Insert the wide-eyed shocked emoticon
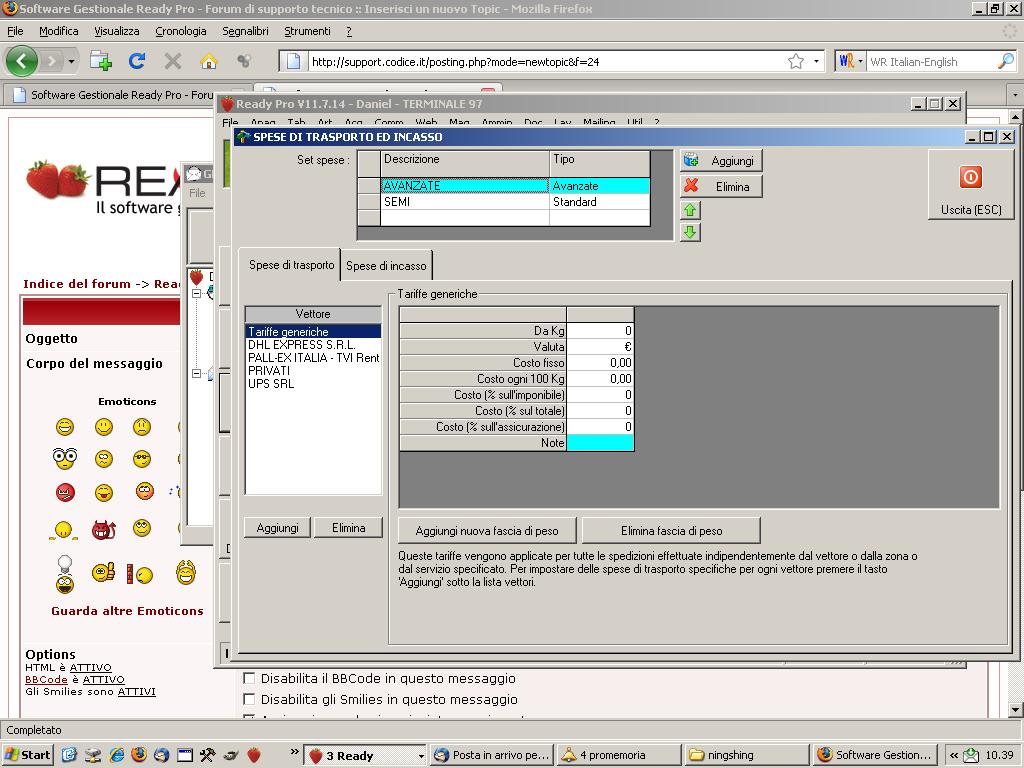 click(x=65, y=458)
